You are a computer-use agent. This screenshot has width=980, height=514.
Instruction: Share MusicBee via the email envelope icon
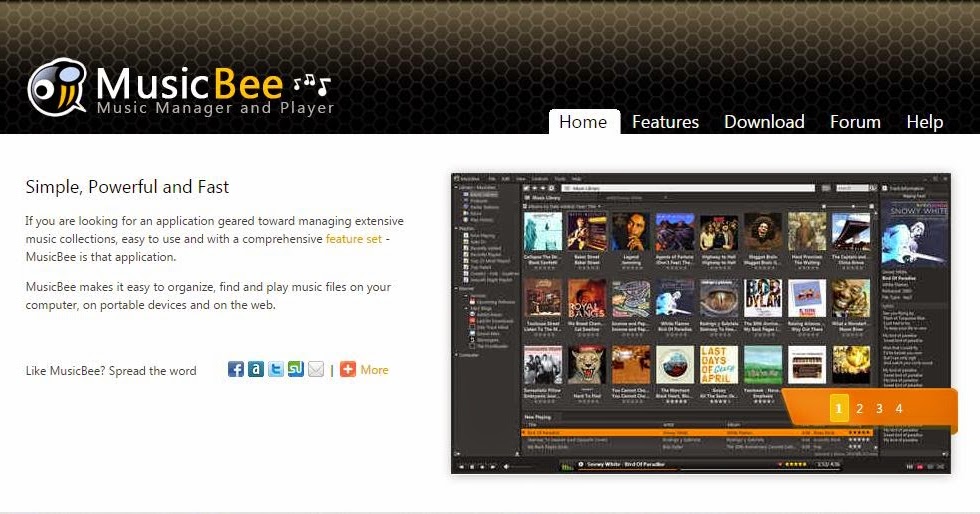pyautogui.click(x=316, y=370)
